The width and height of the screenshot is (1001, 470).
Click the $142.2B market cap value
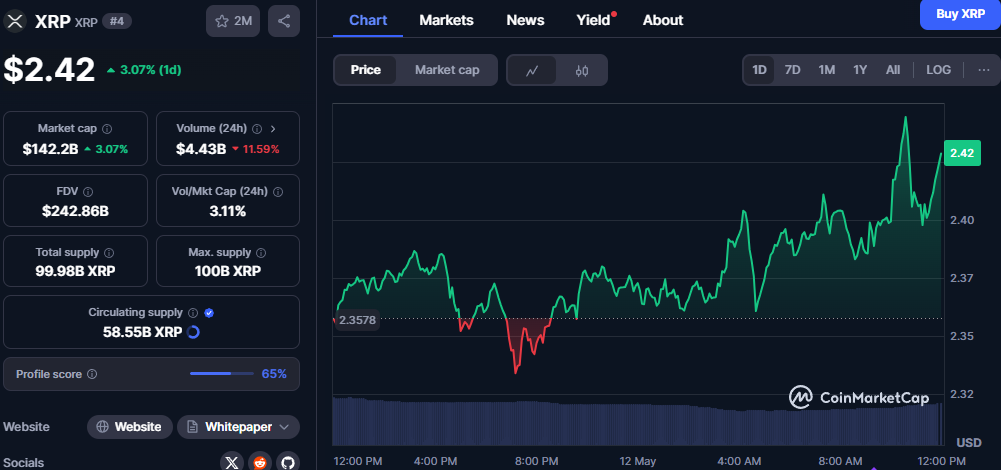pyautogui.click(x=50, y=149)
